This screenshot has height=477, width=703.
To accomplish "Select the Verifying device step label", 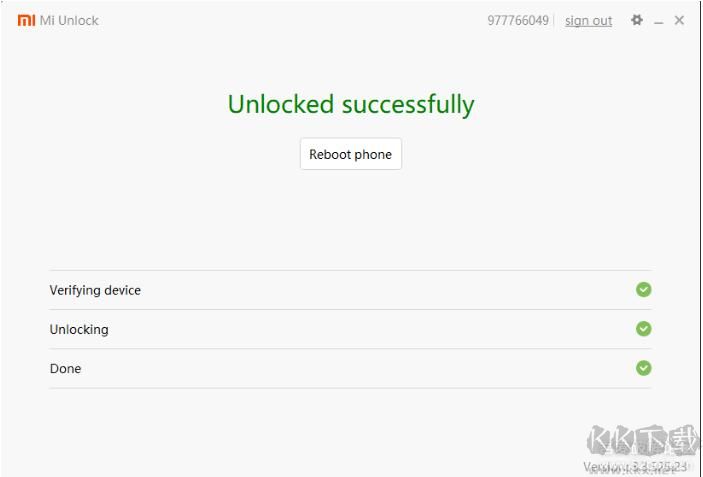I will point(95,291).
